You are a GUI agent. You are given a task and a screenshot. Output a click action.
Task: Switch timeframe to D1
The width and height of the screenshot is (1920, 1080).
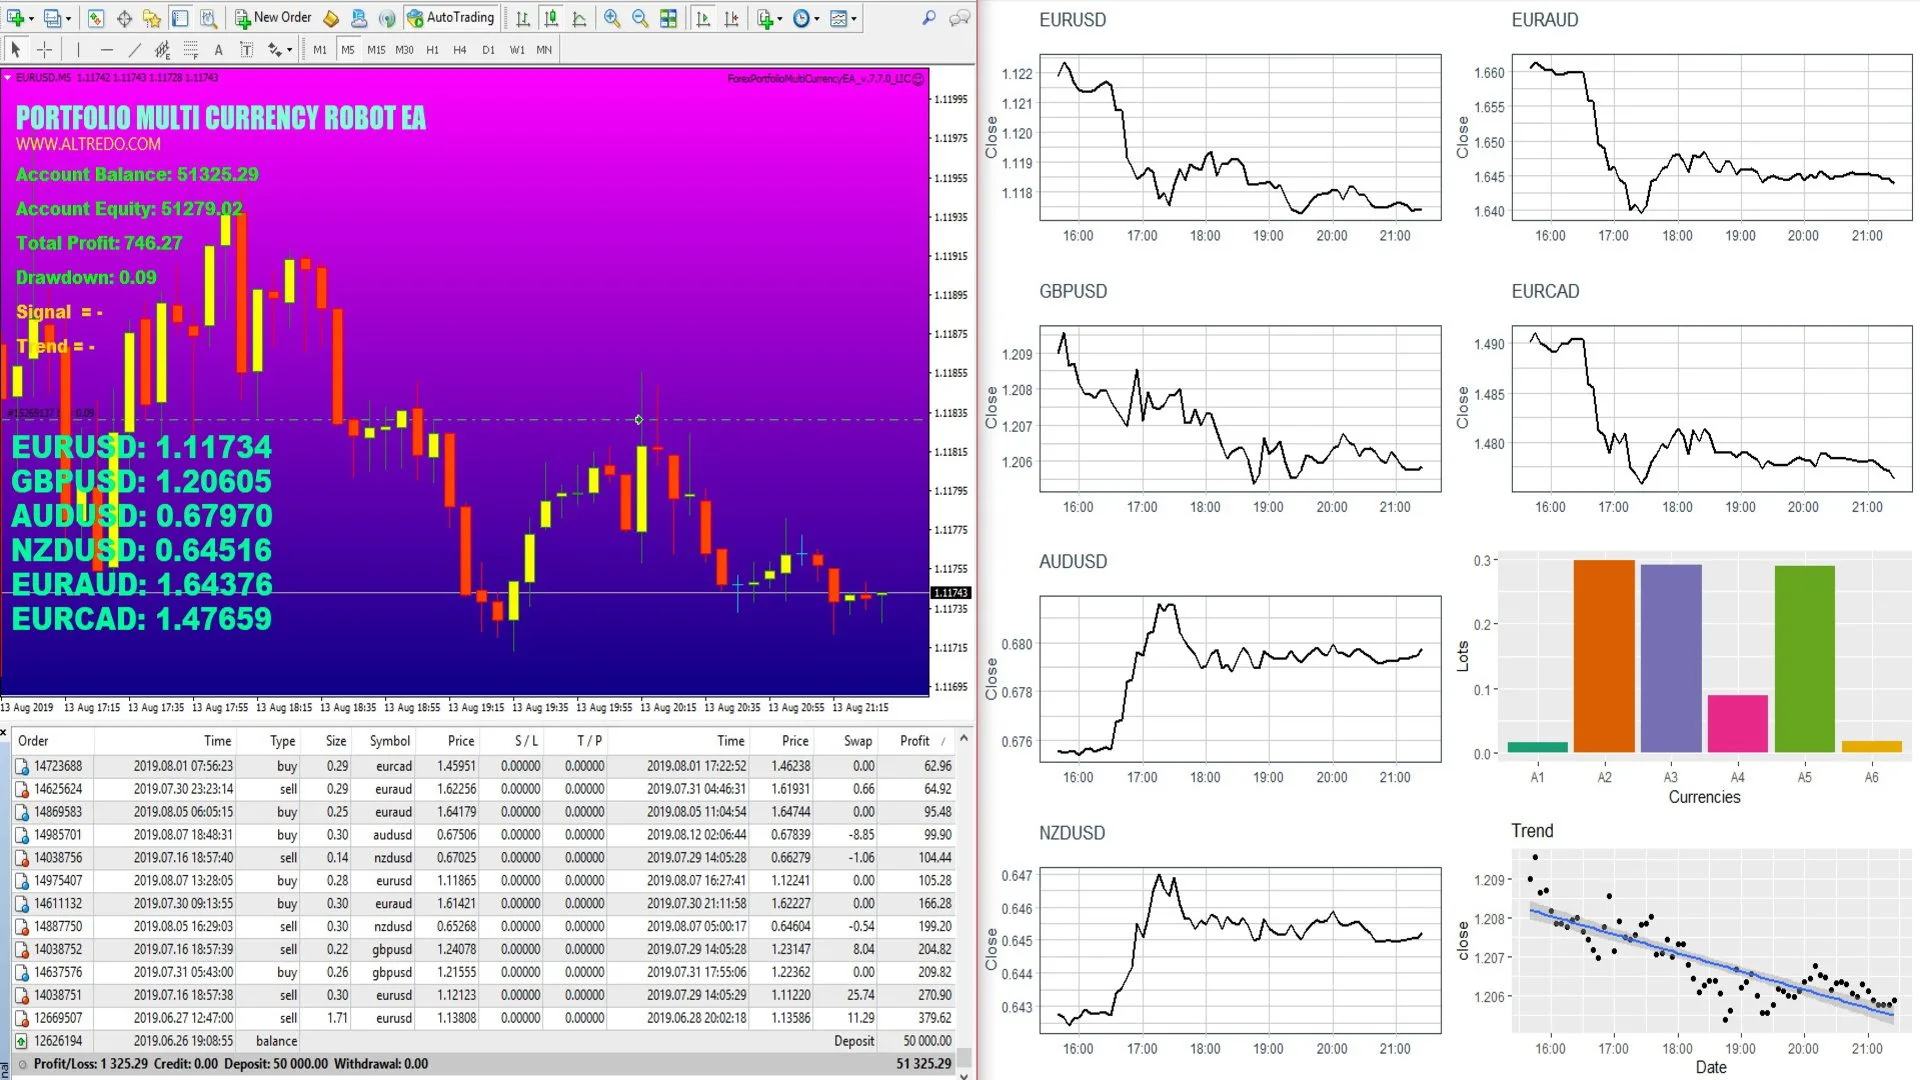(x=488, y=49)
